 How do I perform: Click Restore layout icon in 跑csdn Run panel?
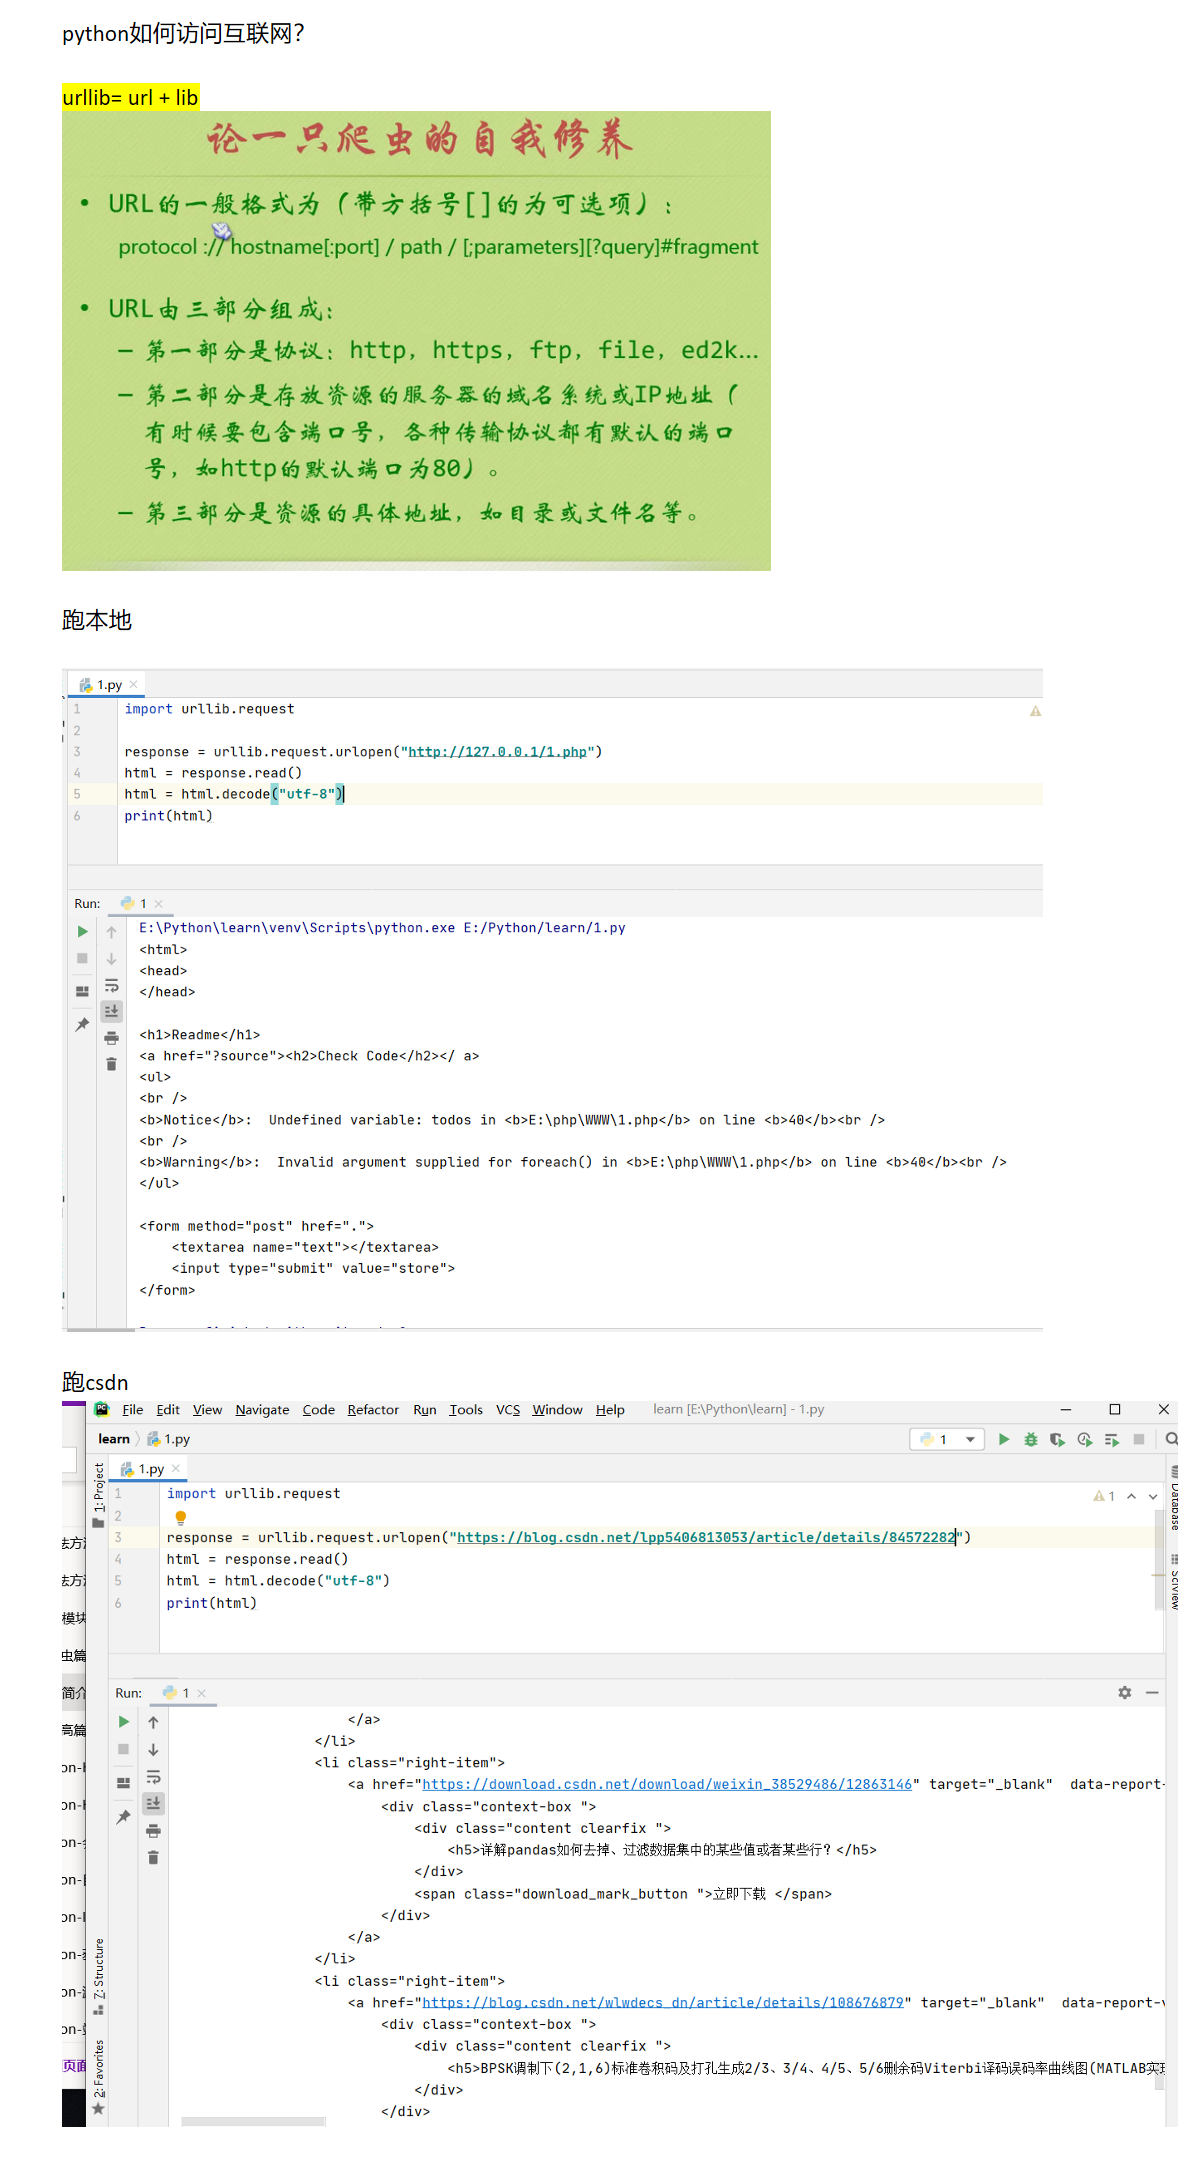(x=123, y=1782)
